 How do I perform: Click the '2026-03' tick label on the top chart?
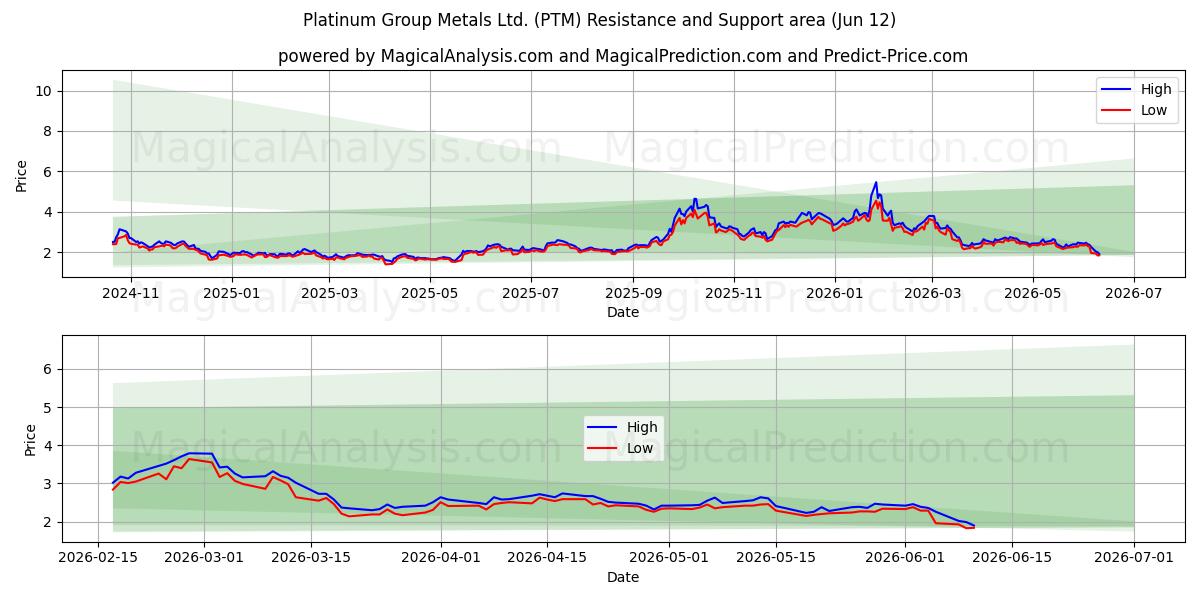point(931,293)
